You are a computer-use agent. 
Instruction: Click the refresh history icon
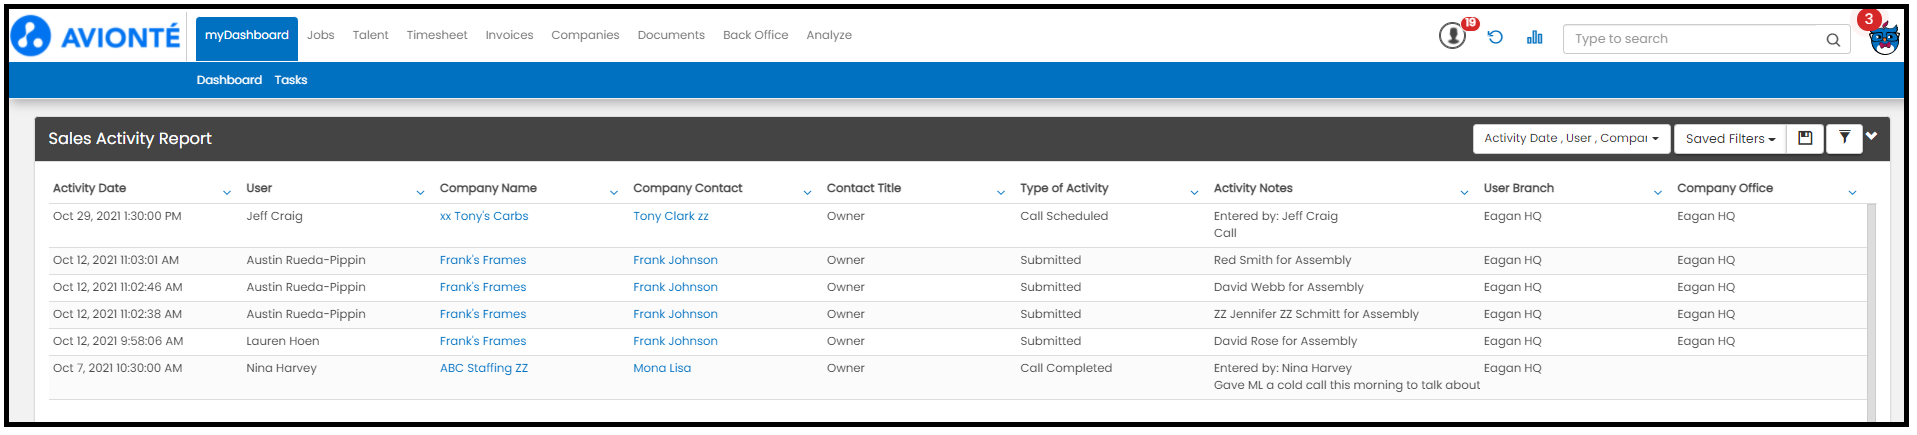(1495, 37)
